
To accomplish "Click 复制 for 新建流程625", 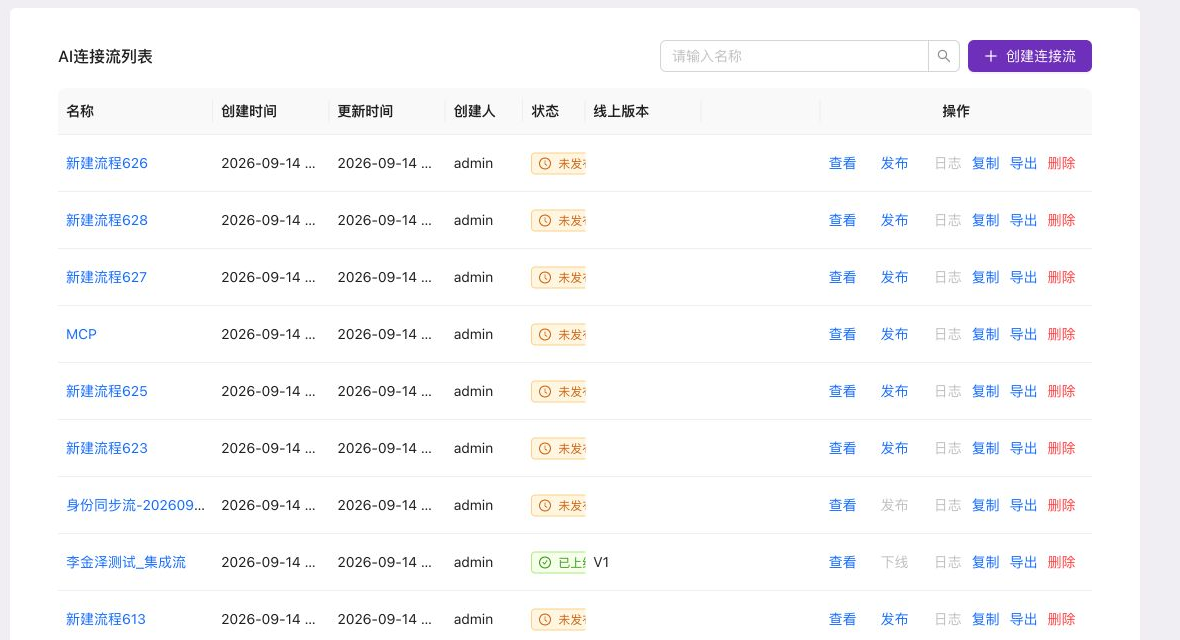I will (x=986, y=392).
